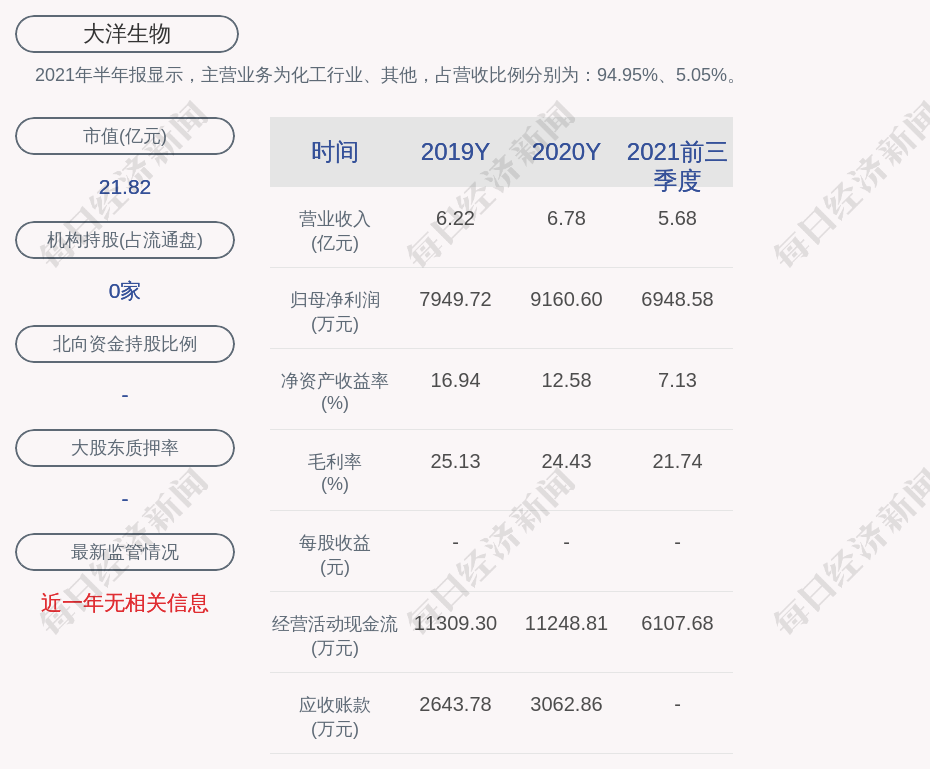Select receivables value 2643.78
This screenshot has width=930, height=769.
456,704
